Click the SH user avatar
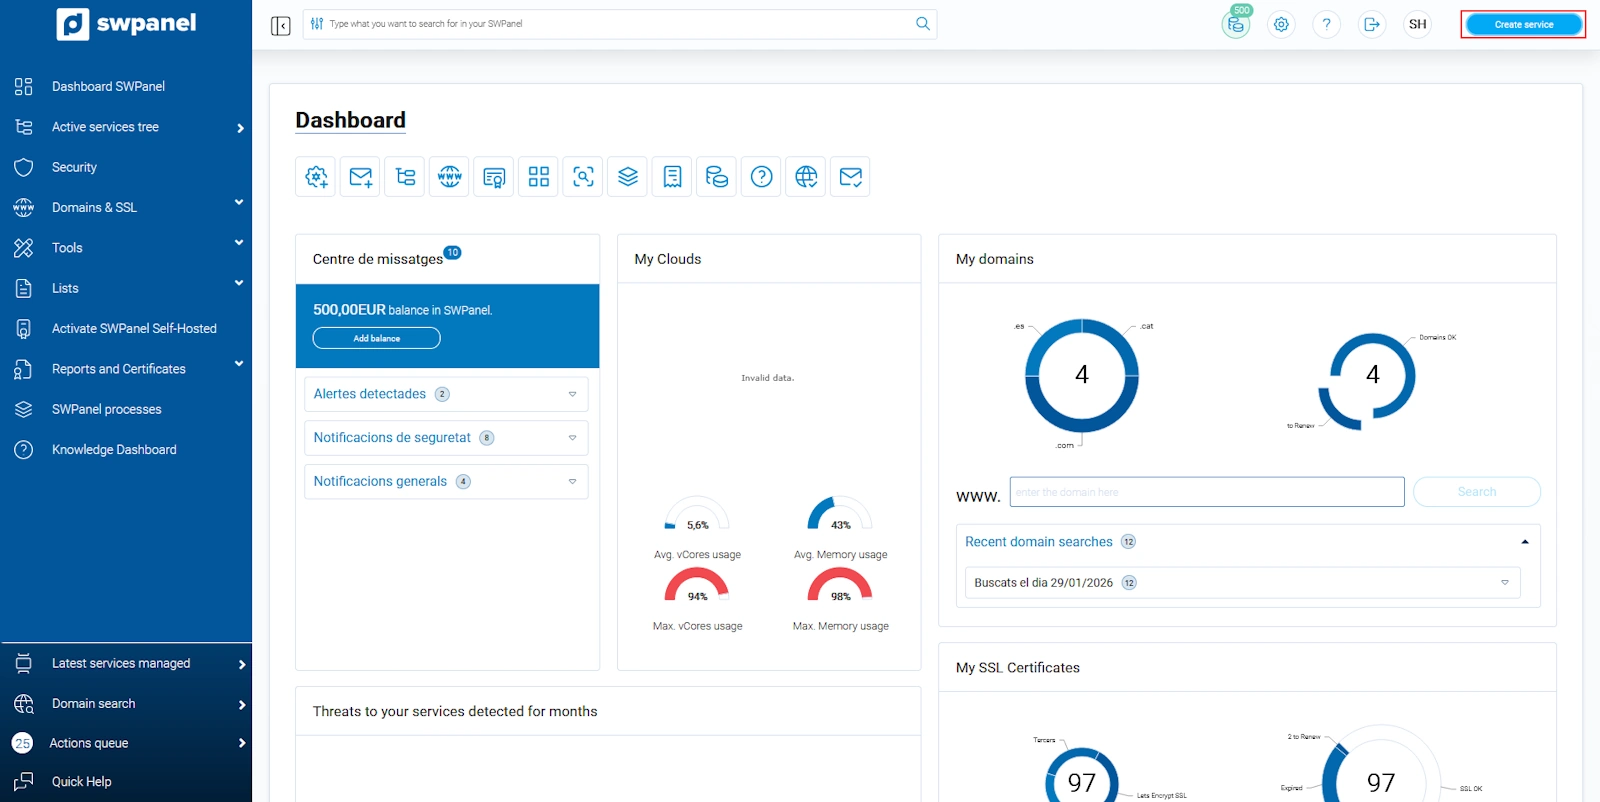Viewport: 1600px width, 802px height. click(x=1417, y=25)
